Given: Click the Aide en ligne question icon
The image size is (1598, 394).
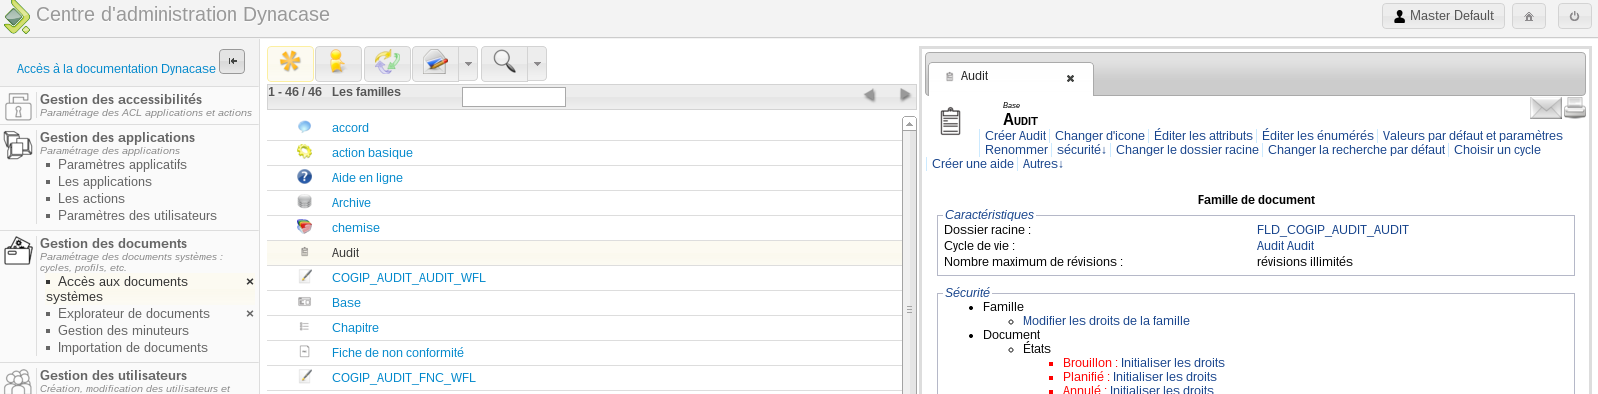Looking at the screenshot, I should tap(305, 177).
